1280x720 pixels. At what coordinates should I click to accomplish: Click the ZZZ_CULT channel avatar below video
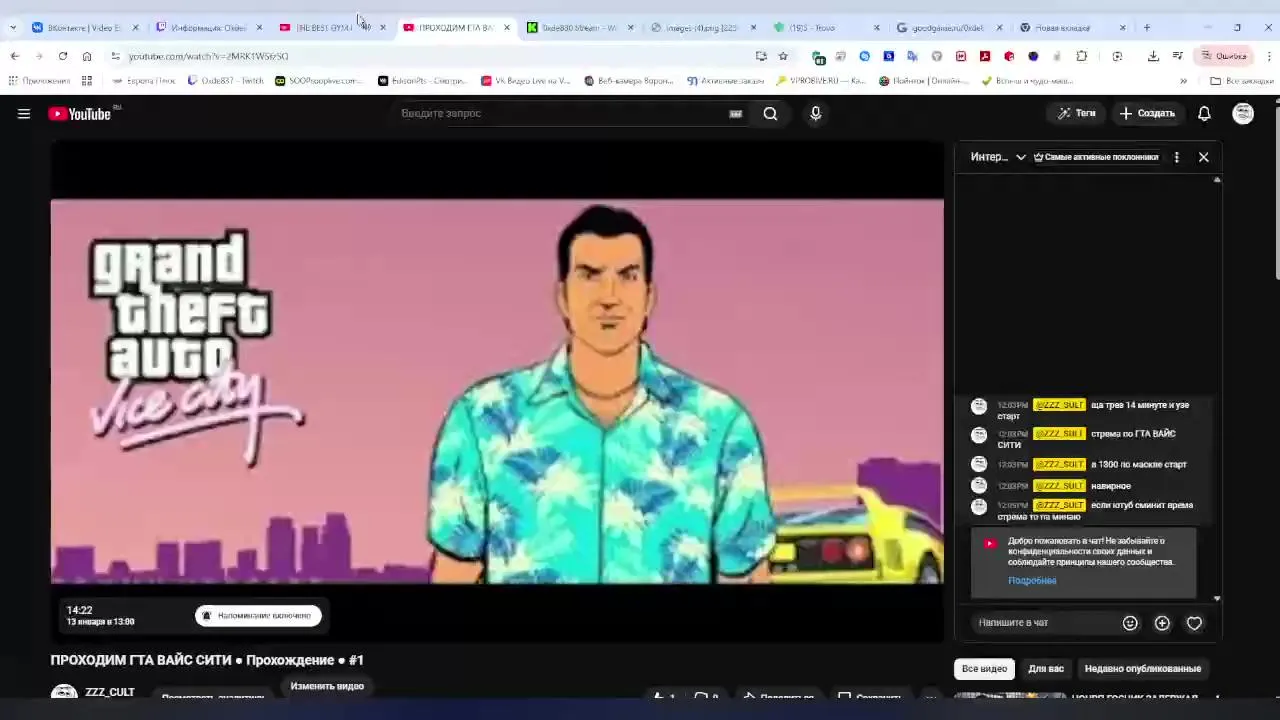[64, 692]
